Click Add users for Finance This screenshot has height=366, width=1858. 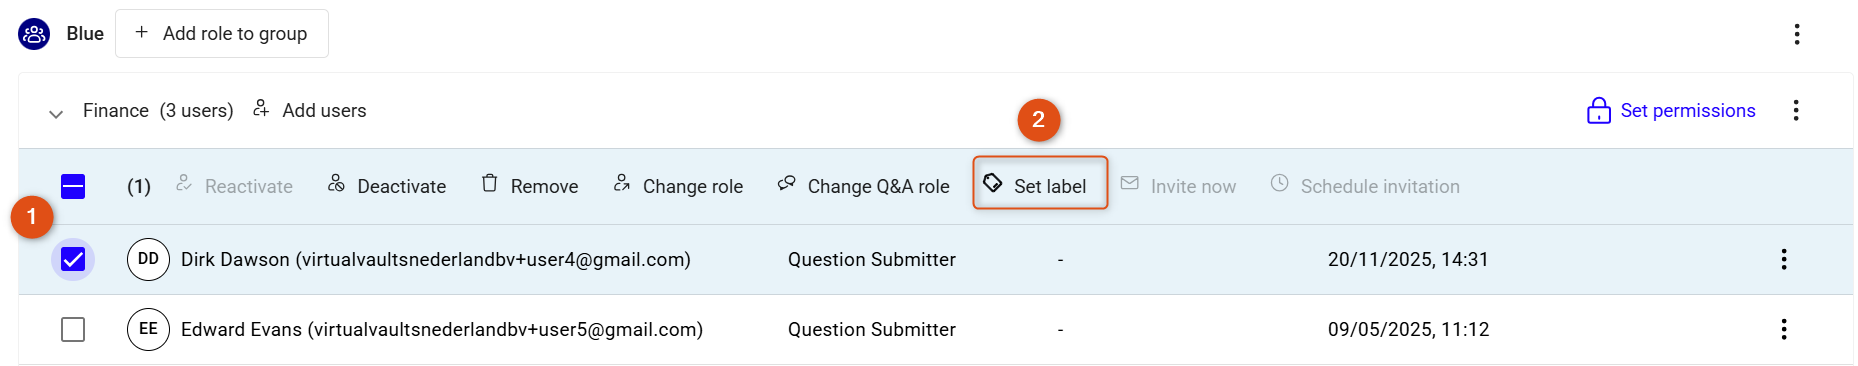tap(309, 110)
